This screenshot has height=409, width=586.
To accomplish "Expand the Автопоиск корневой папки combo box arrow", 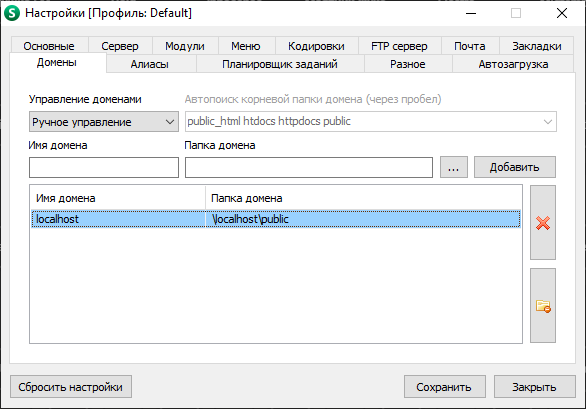I will point(548,122).
